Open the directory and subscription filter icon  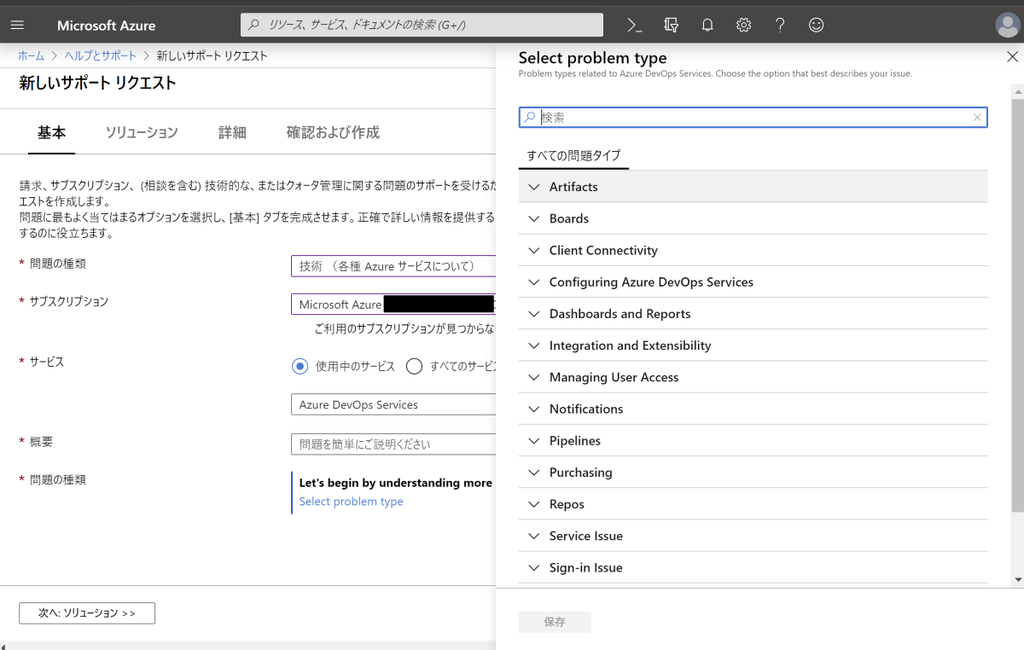coord(671,25)
